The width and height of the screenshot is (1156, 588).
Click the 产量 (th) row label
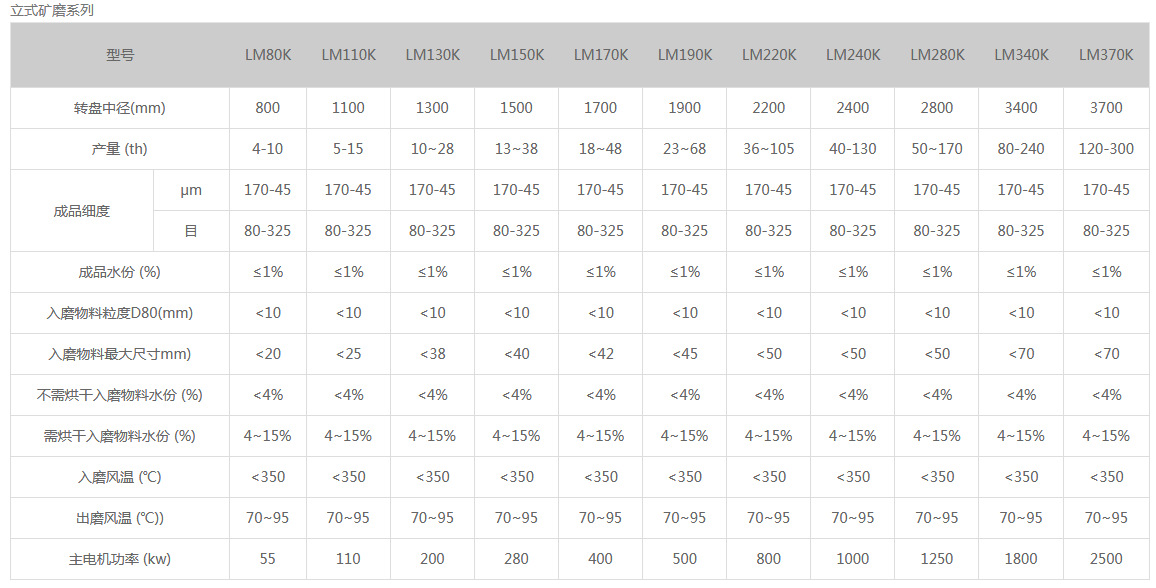120,149
